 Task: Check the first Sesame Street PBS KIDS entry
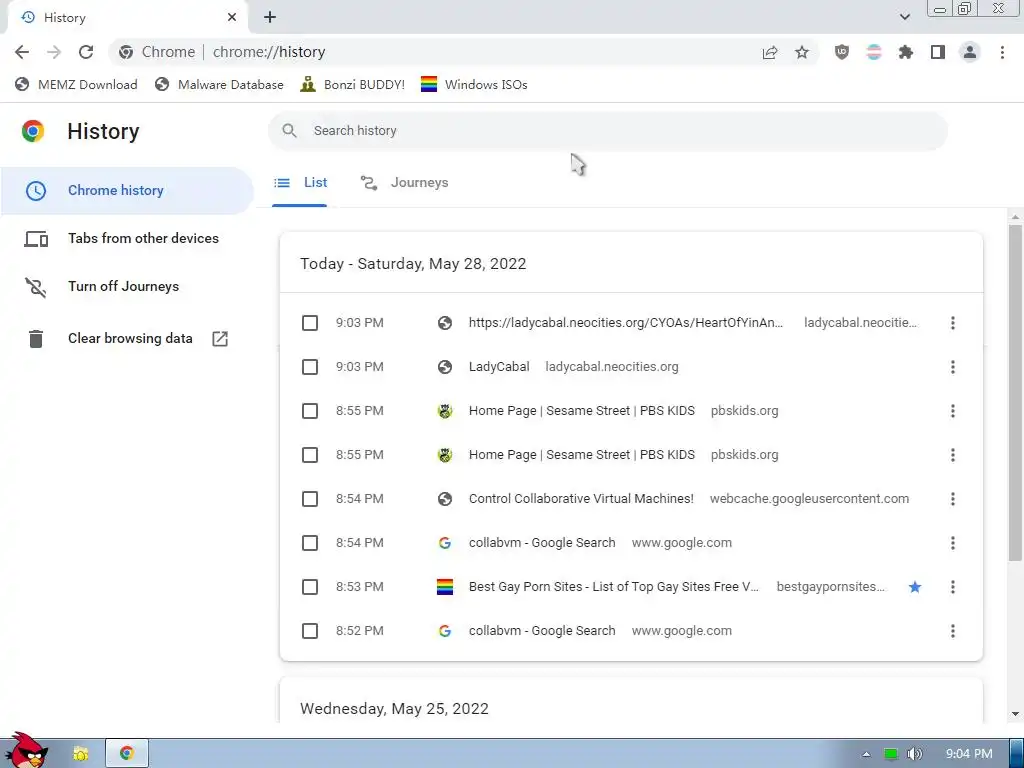pyautogui.click(x=310, y=411)
